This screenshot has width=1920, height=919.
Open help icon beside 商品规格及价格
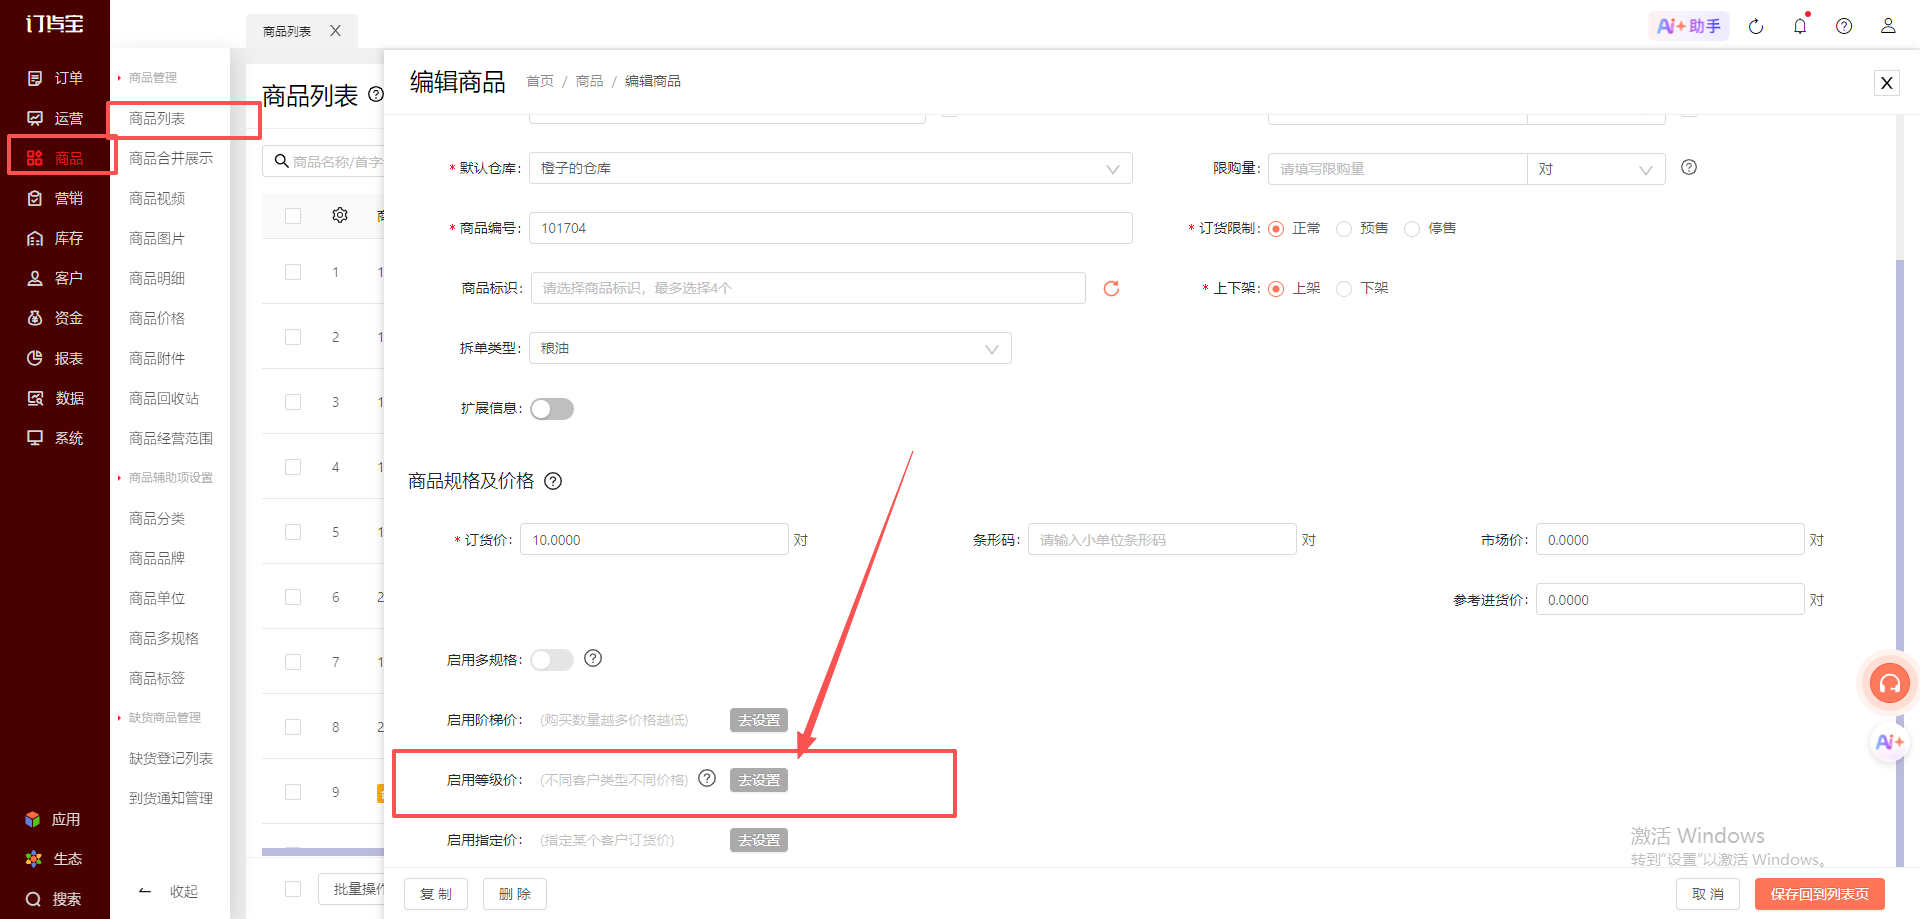[x=553, y=481]
